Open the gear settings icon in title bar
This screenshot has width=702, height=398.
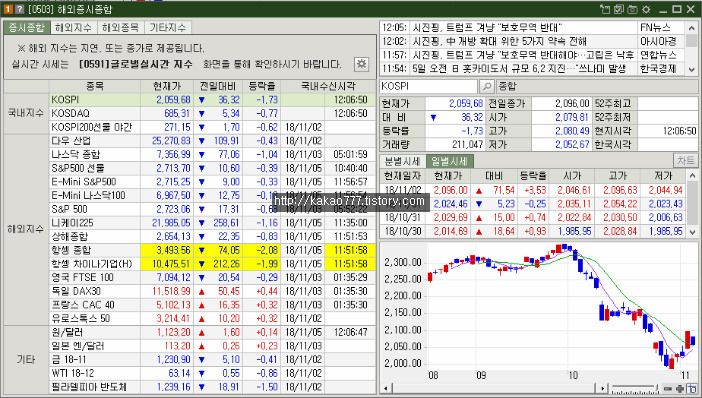(646, 9)
